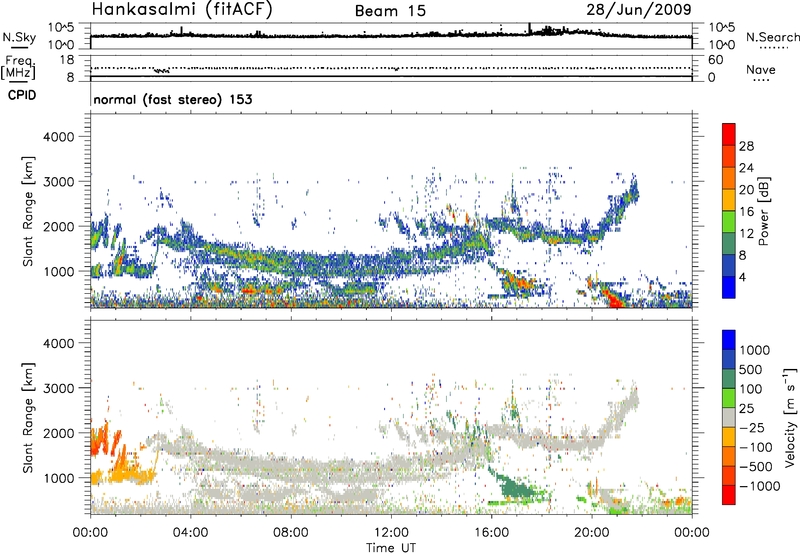Screen dimensions: 800x554
Task: Click the -25 label on velocity colorbar
Action: 752,428
